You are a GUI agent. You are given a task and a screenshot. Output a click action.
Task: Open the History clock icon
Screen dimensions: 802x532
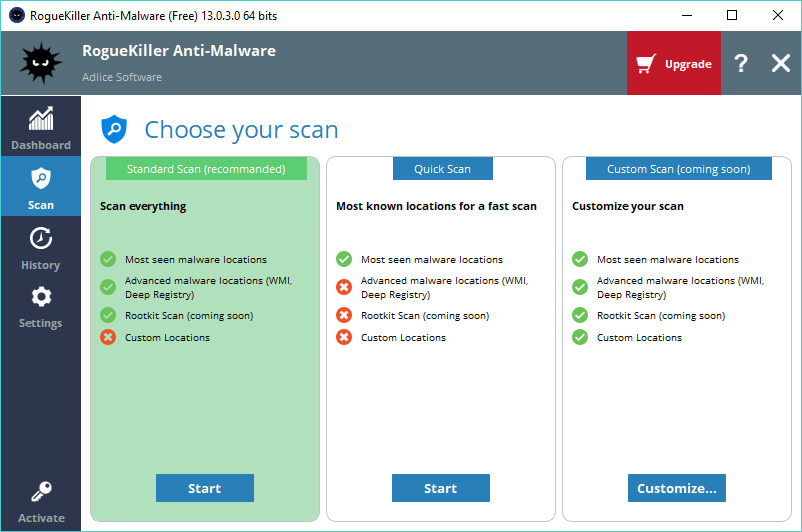coord(40,238)
